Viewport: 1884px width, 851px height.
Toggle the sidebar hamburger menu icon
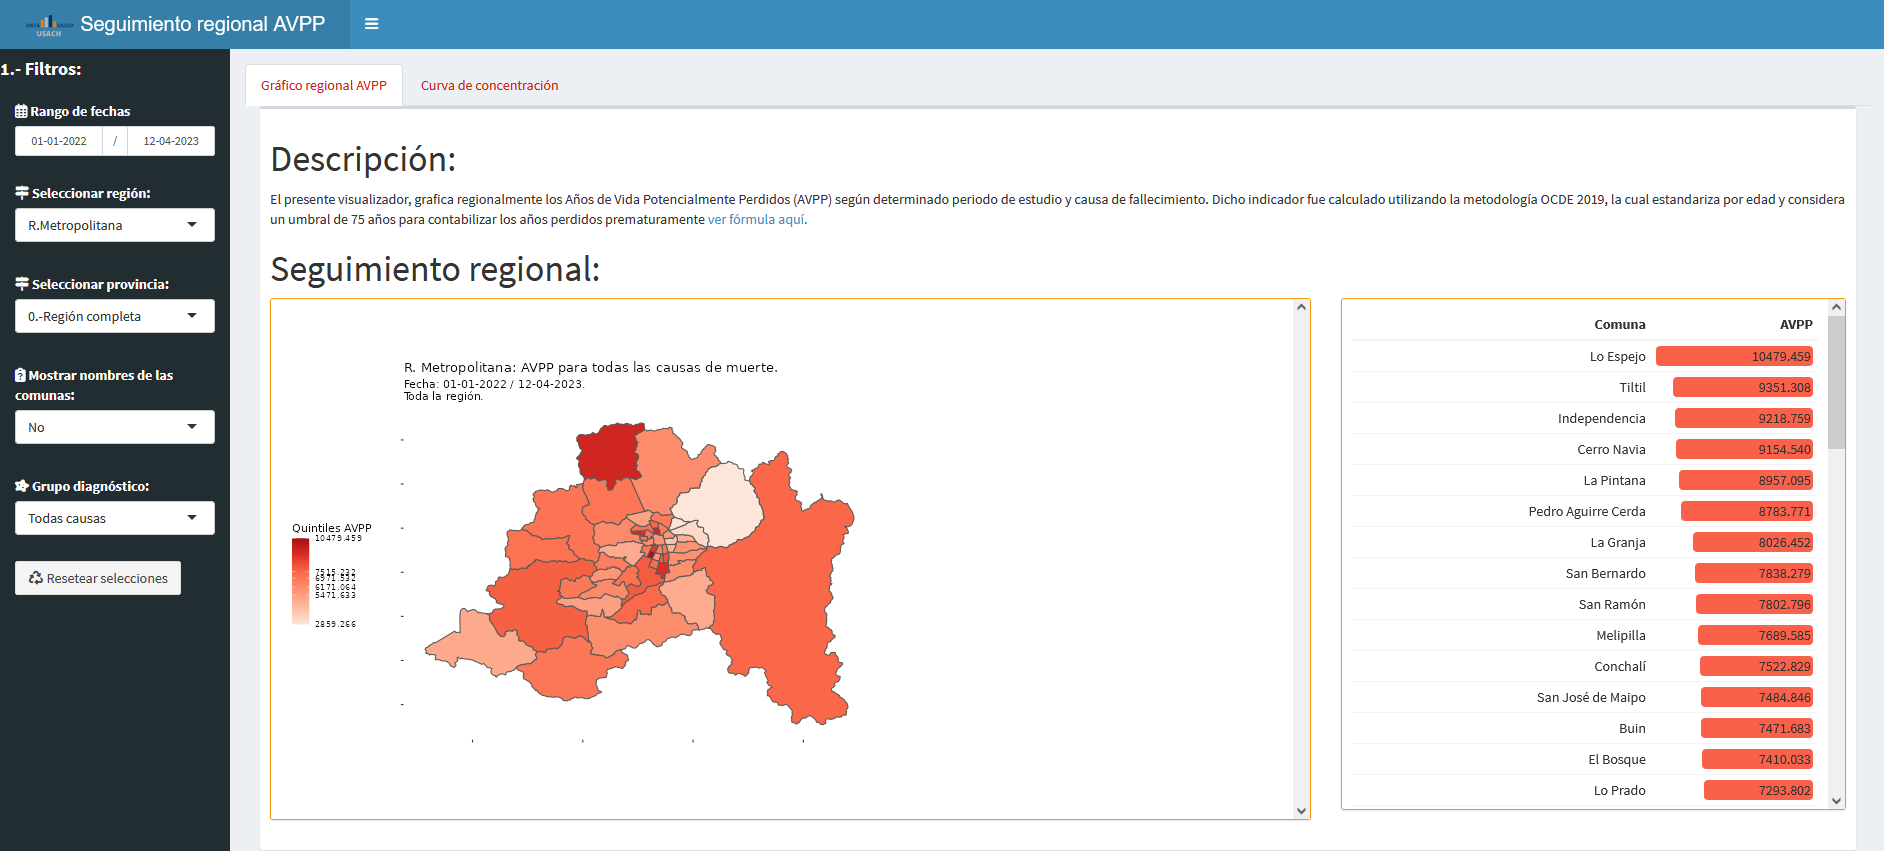(x=371, y=24)
